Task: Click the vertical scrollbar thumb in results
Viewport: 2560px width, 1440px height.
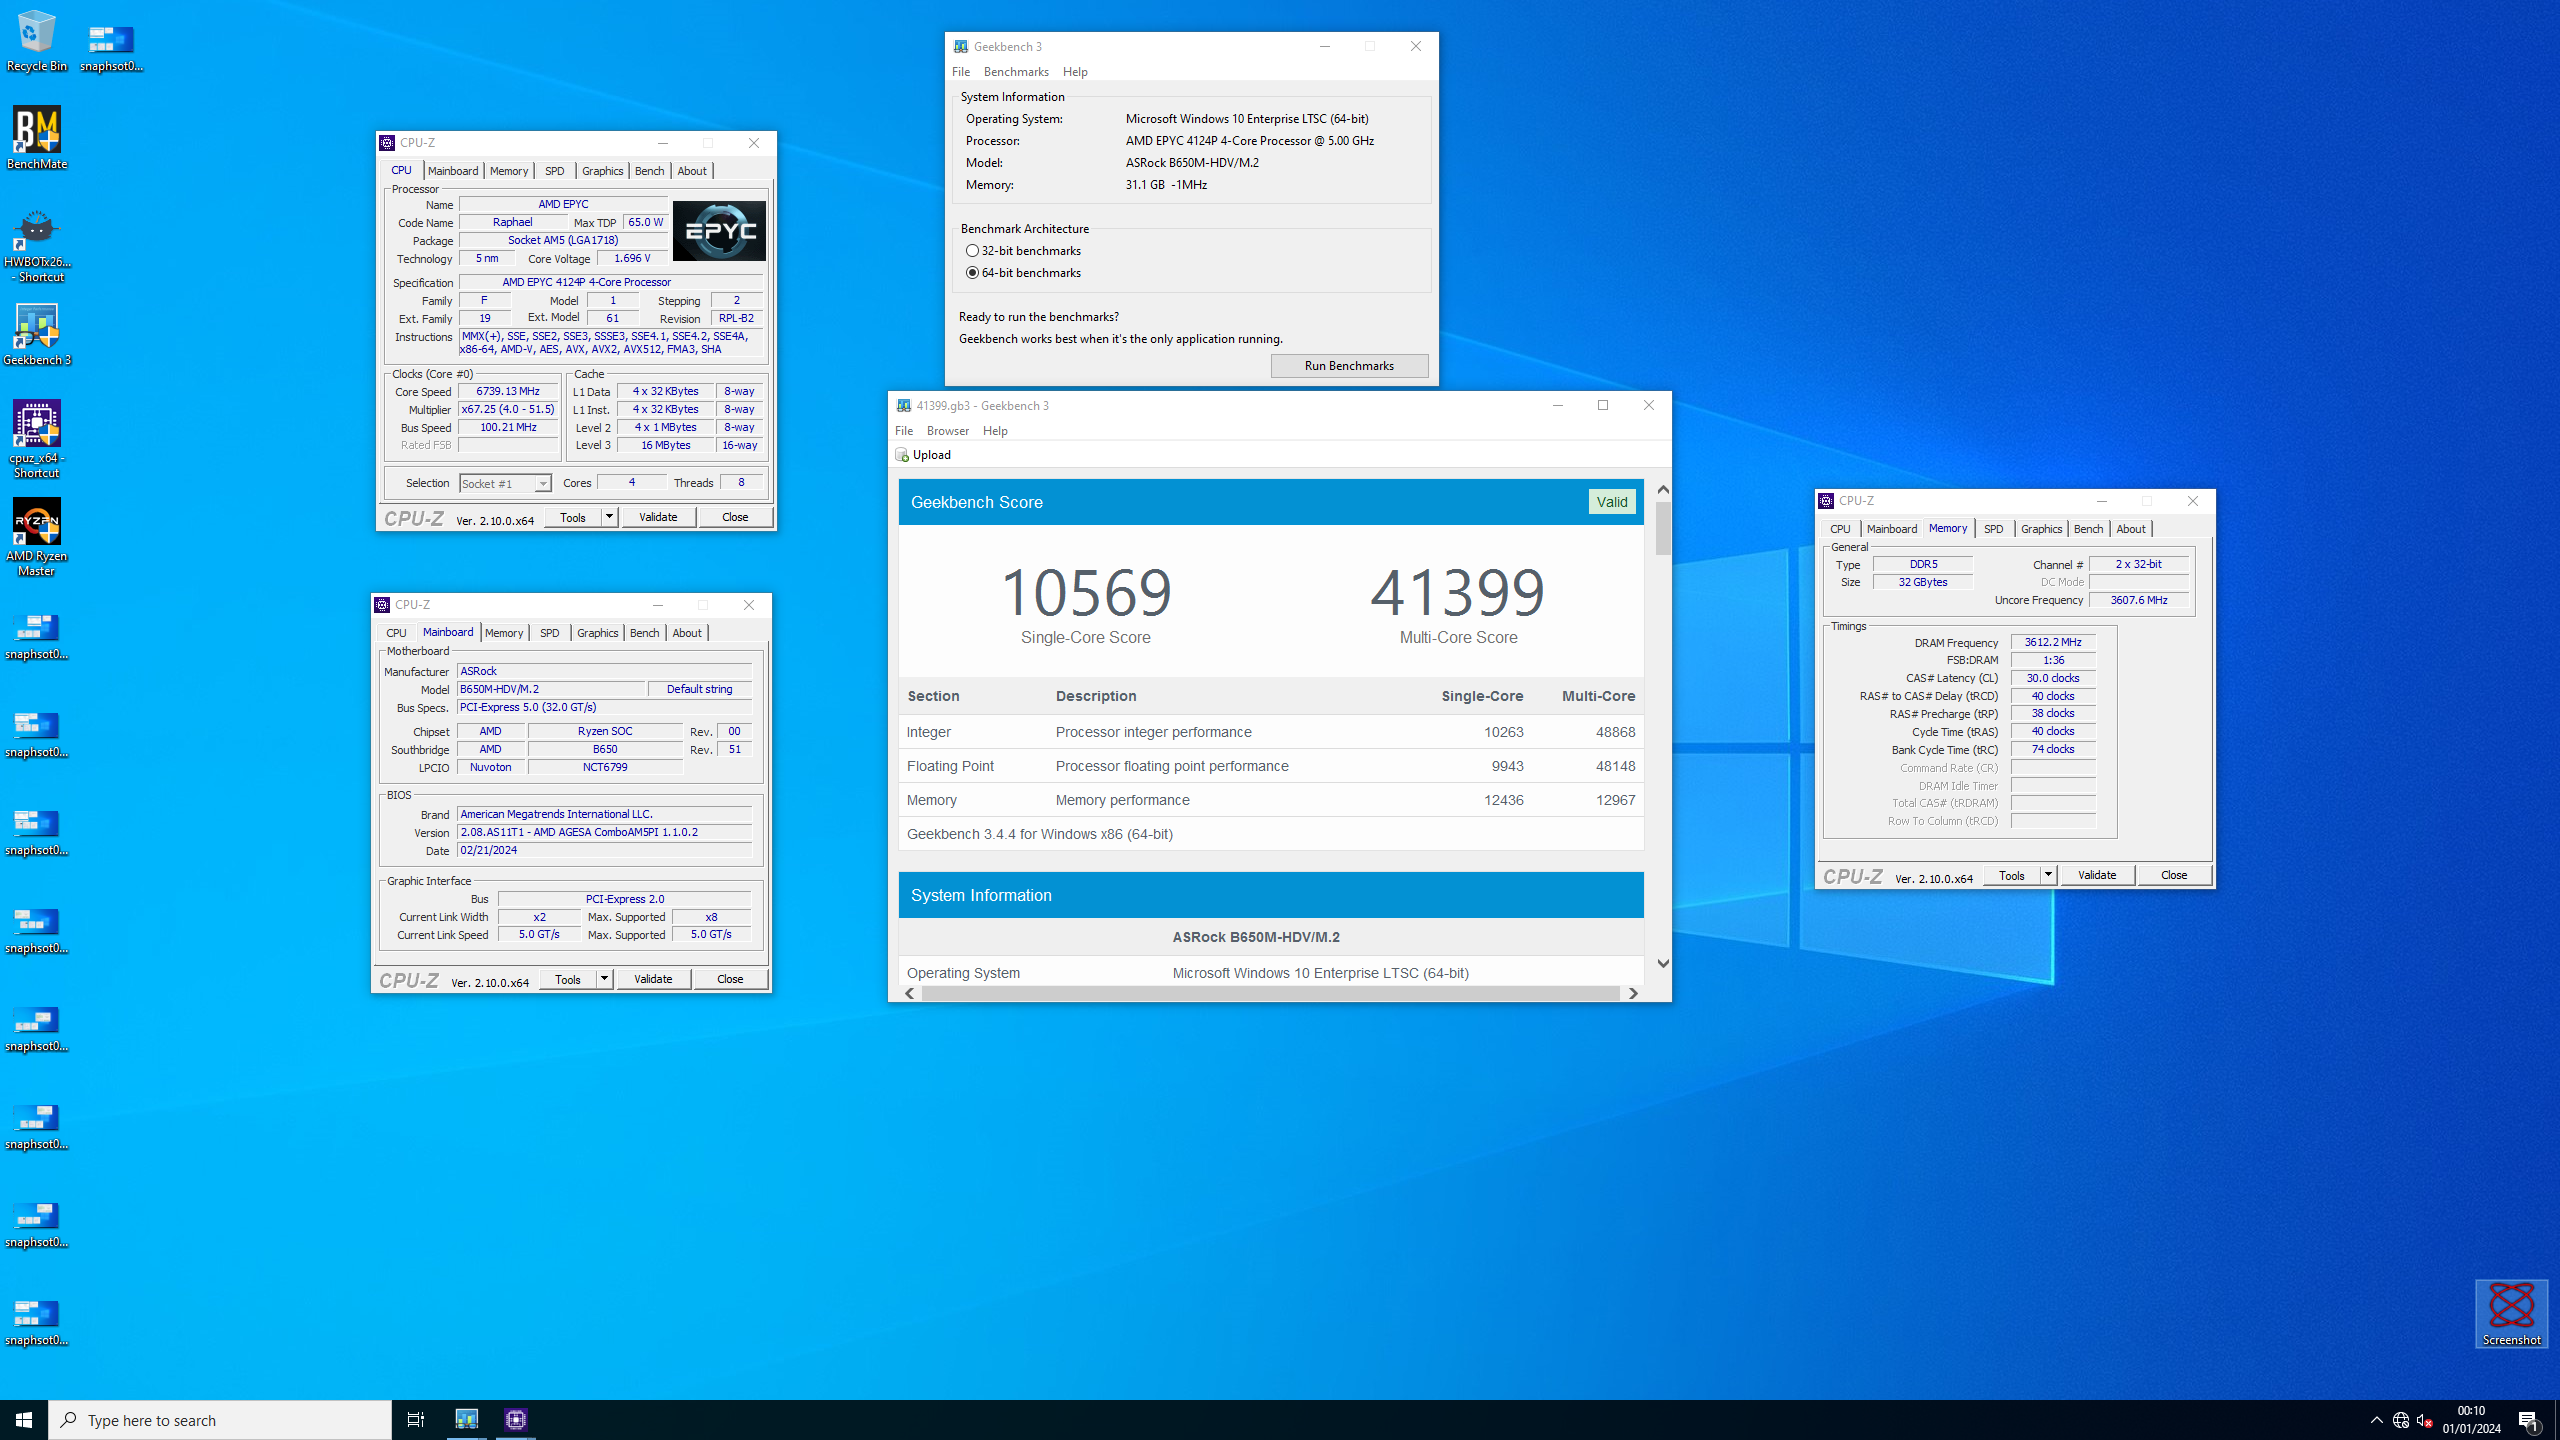Action: [x=1662, y=528]
